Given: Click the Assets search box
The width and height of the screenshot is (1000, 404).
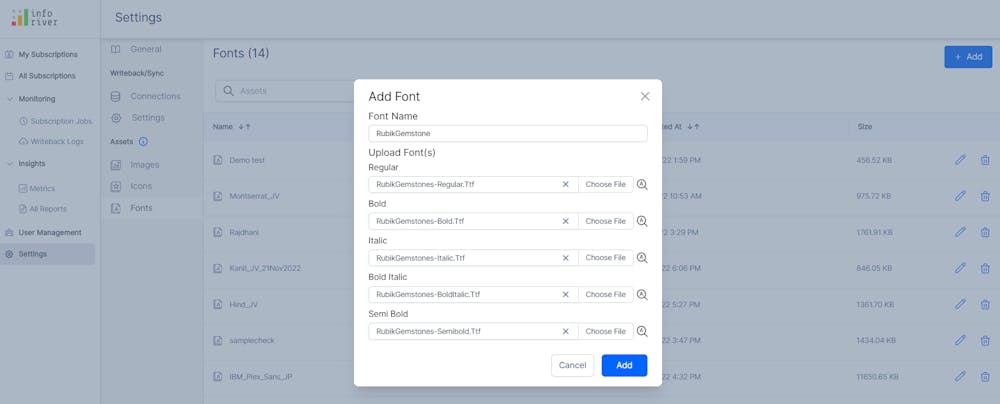Looking at the screenshot, I should (280, 91).
